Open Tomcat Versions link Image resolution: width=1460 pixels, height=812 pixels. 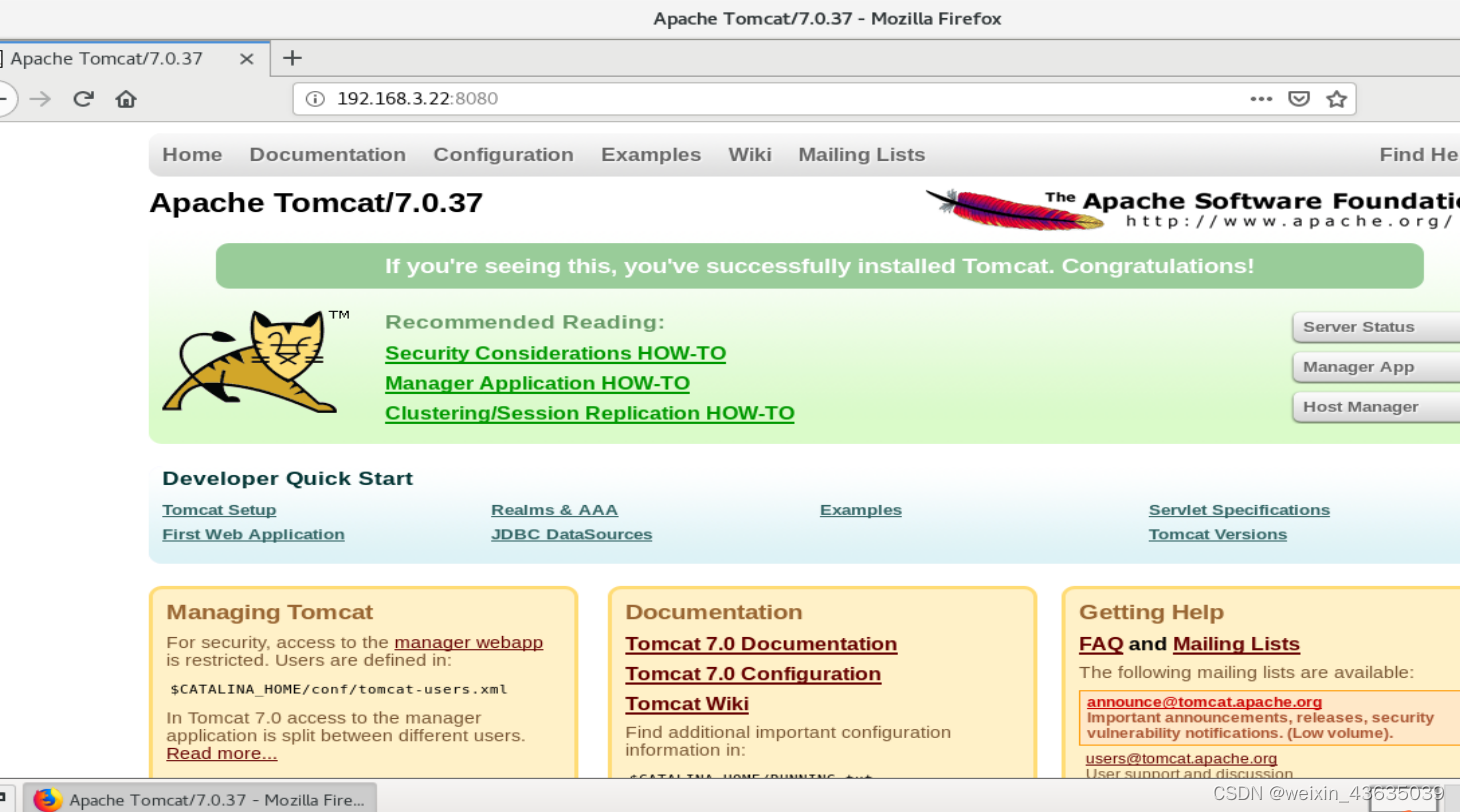click(x=1218, y=534)
